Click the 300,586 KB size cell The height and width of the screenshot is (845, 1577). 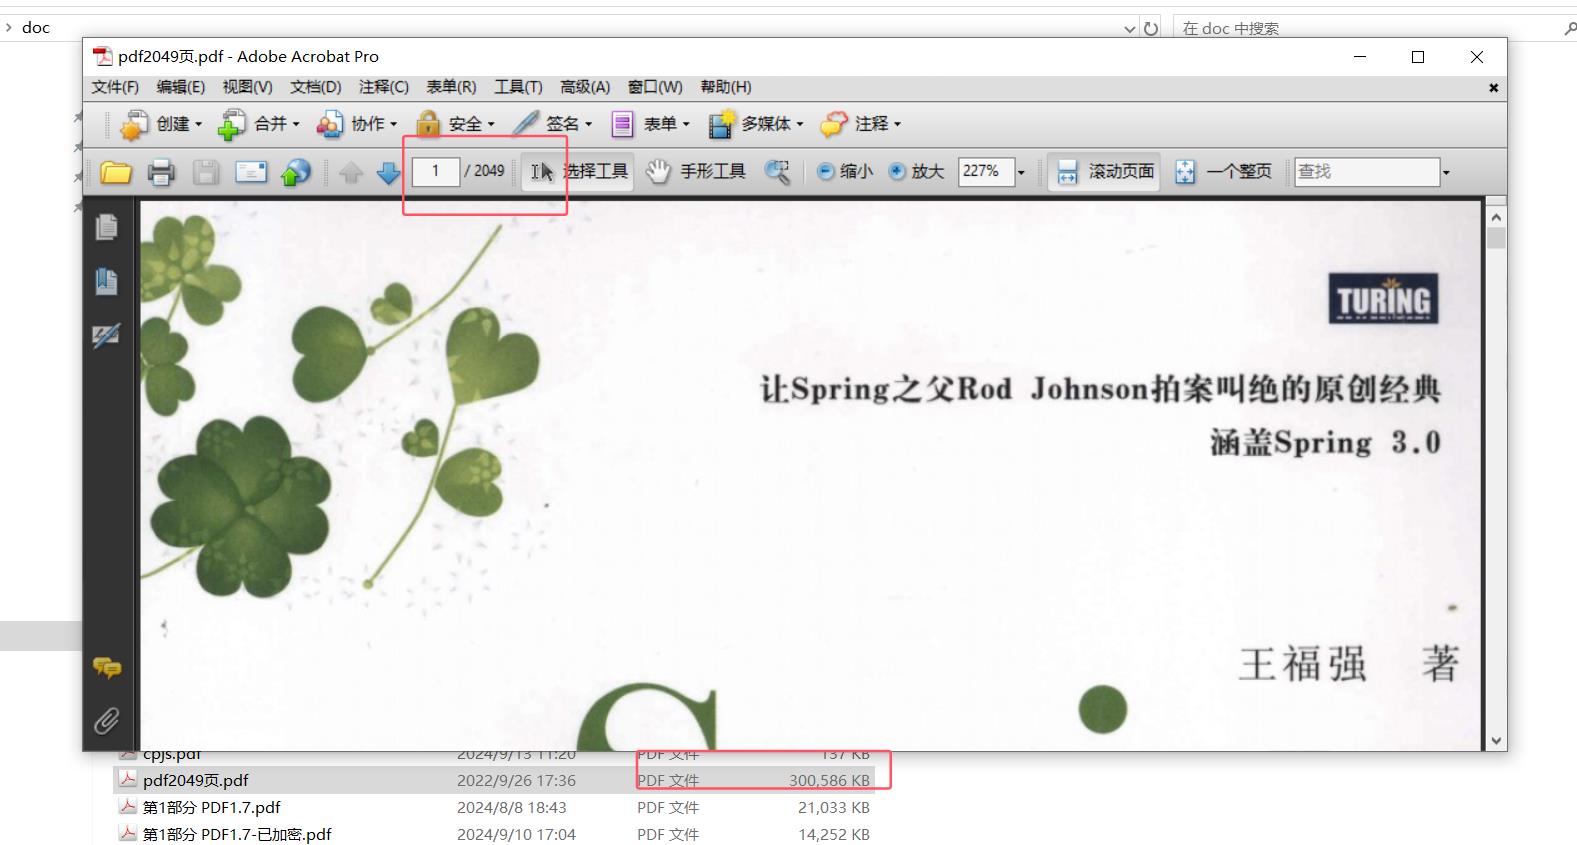pos(829,780)
